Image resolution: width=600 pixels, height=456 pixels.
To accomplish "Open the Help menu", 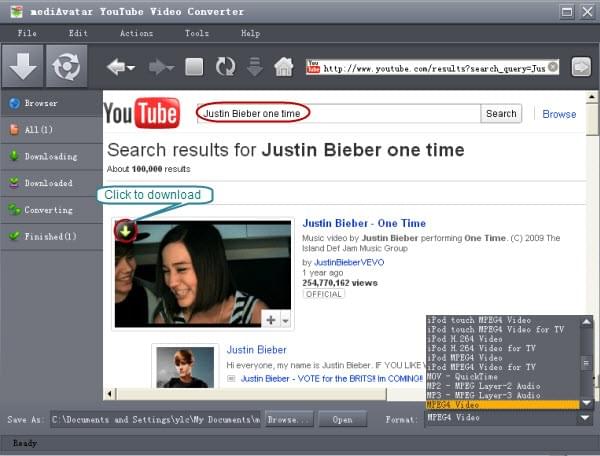I will (250, 33).
